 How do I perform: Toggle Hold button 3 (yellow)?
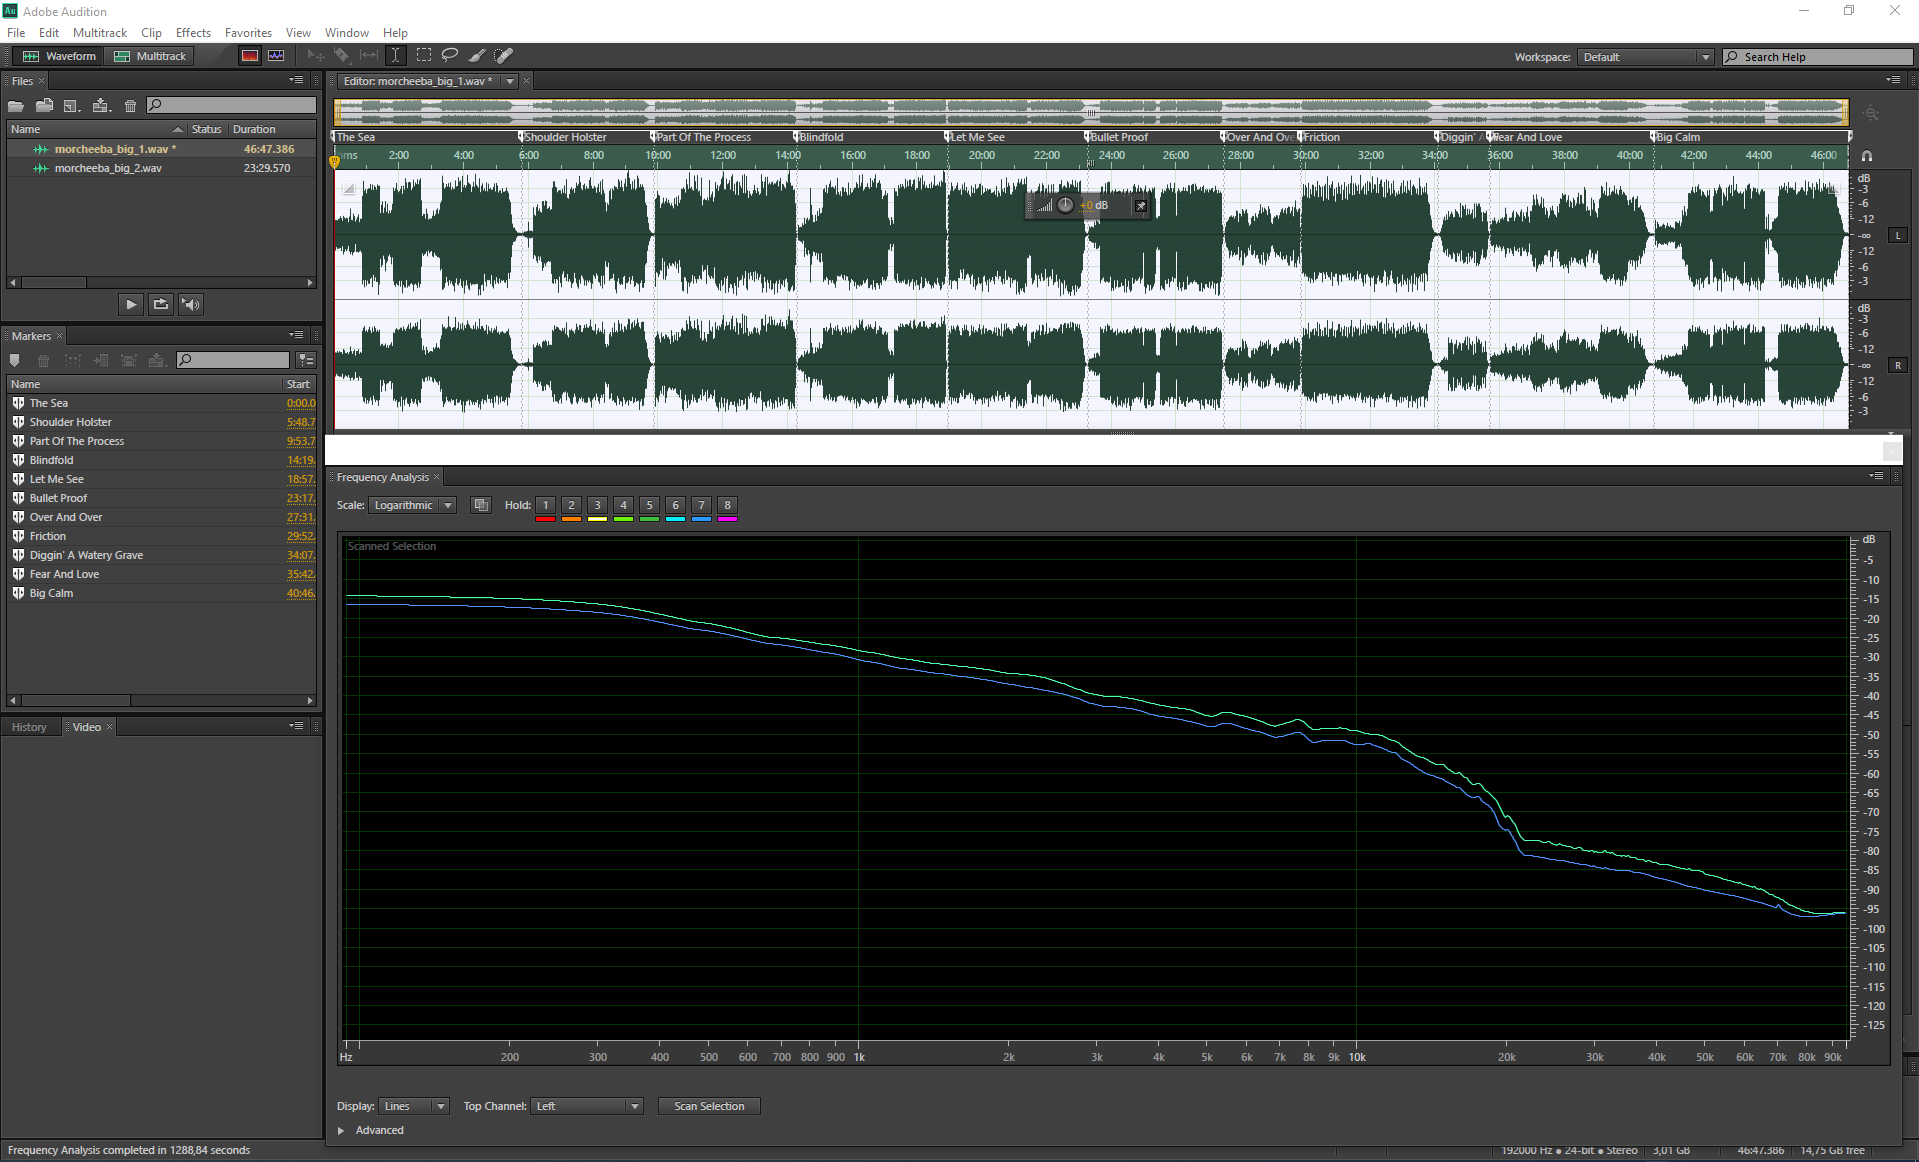click(597, 506)
